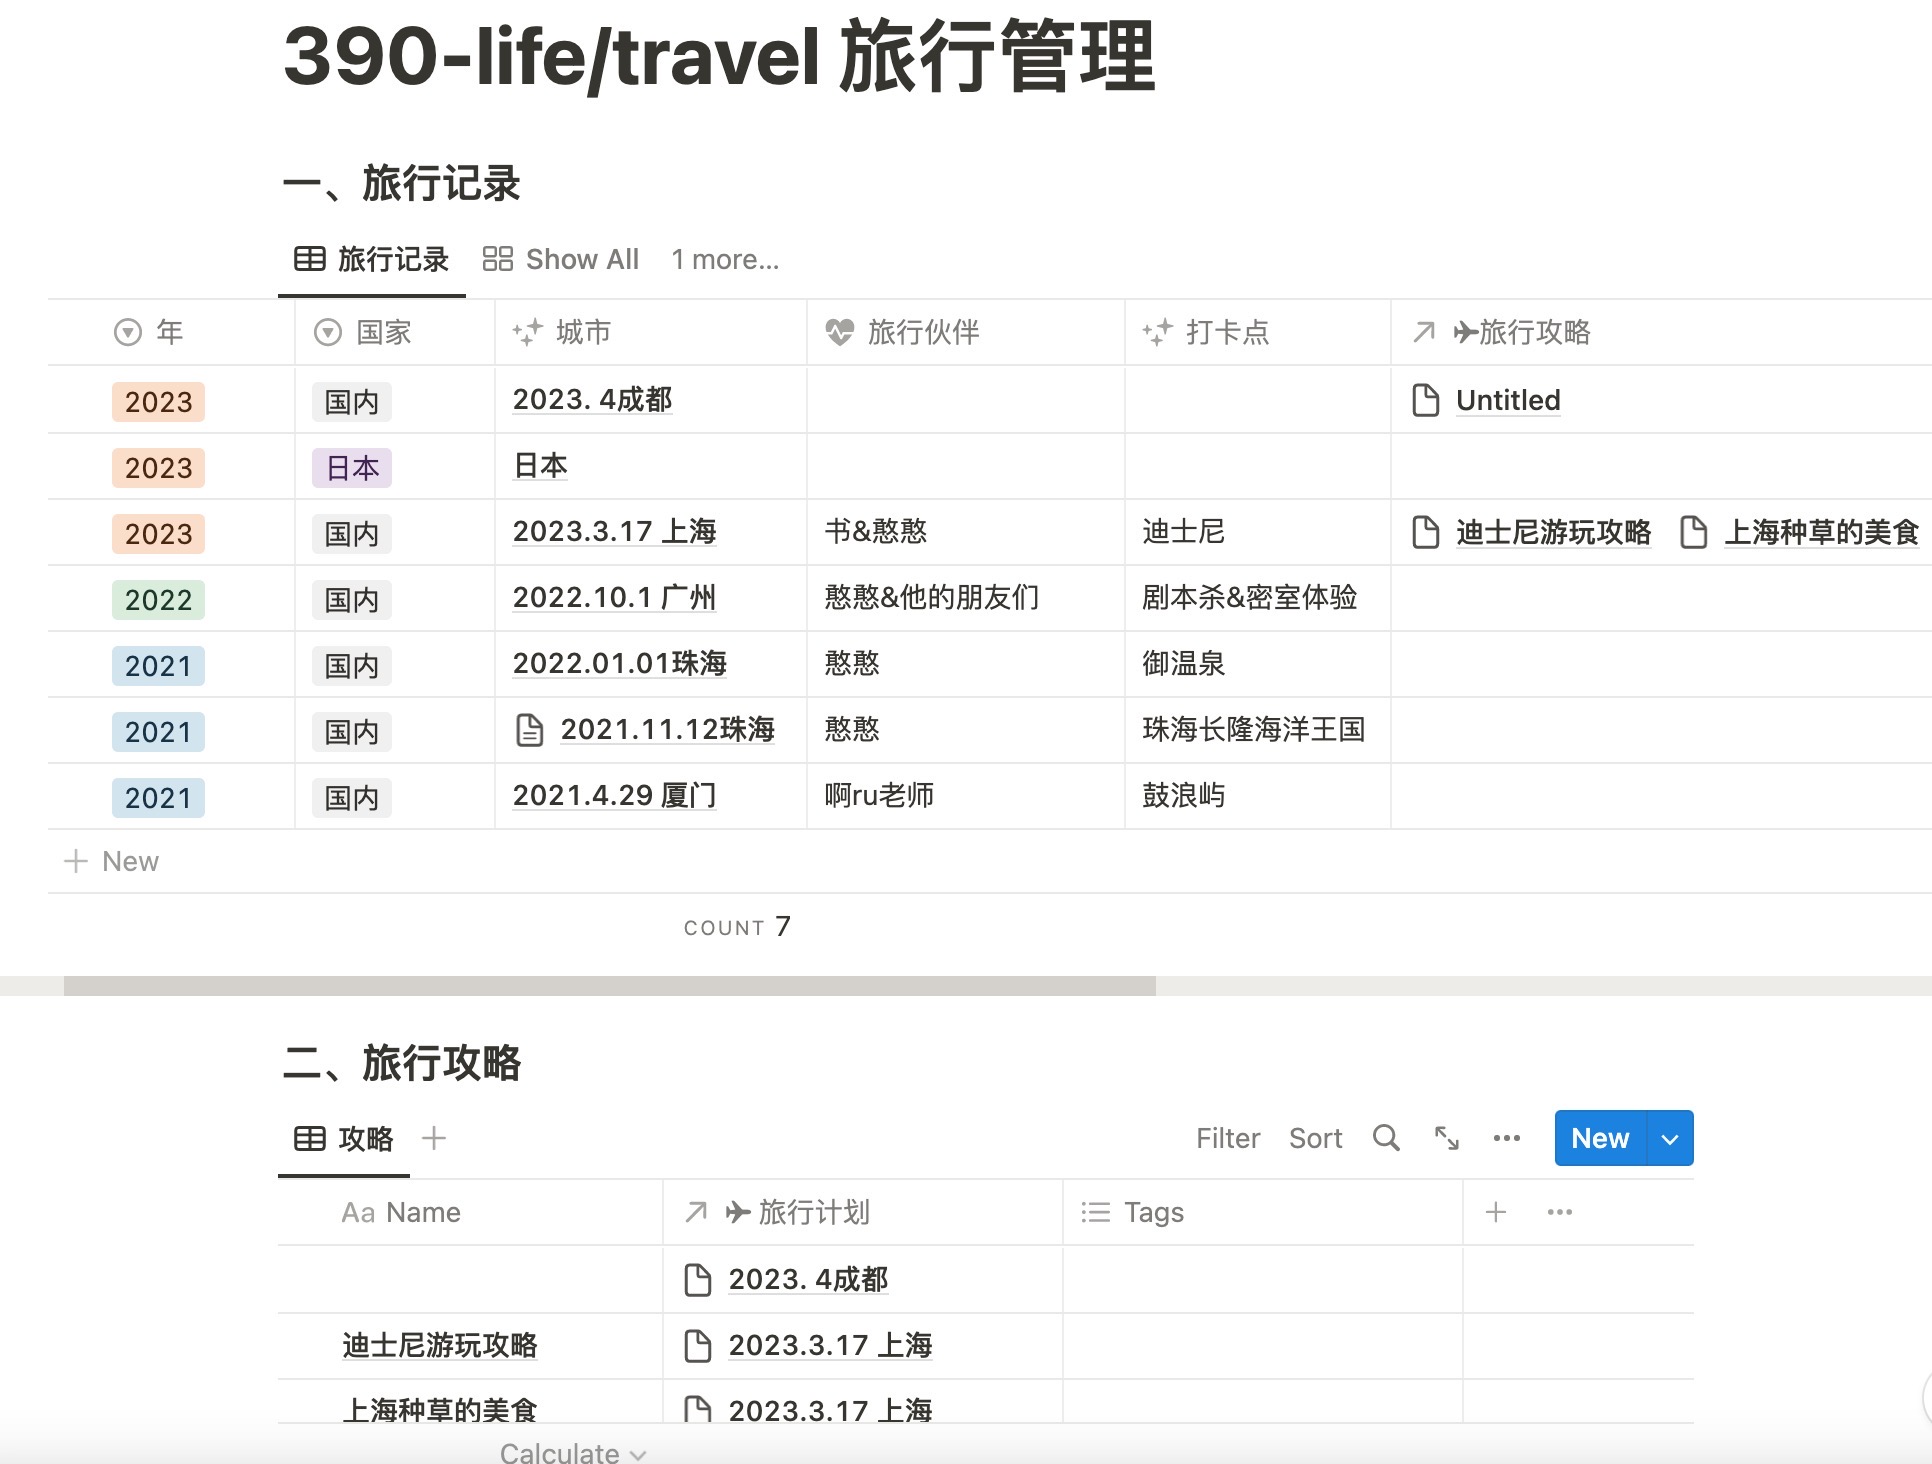Open column options ellipsis in header
Image resolution: width=1932 pixels, height=1464 pixels.
pyautogui.click(x=1559, y=1212)
